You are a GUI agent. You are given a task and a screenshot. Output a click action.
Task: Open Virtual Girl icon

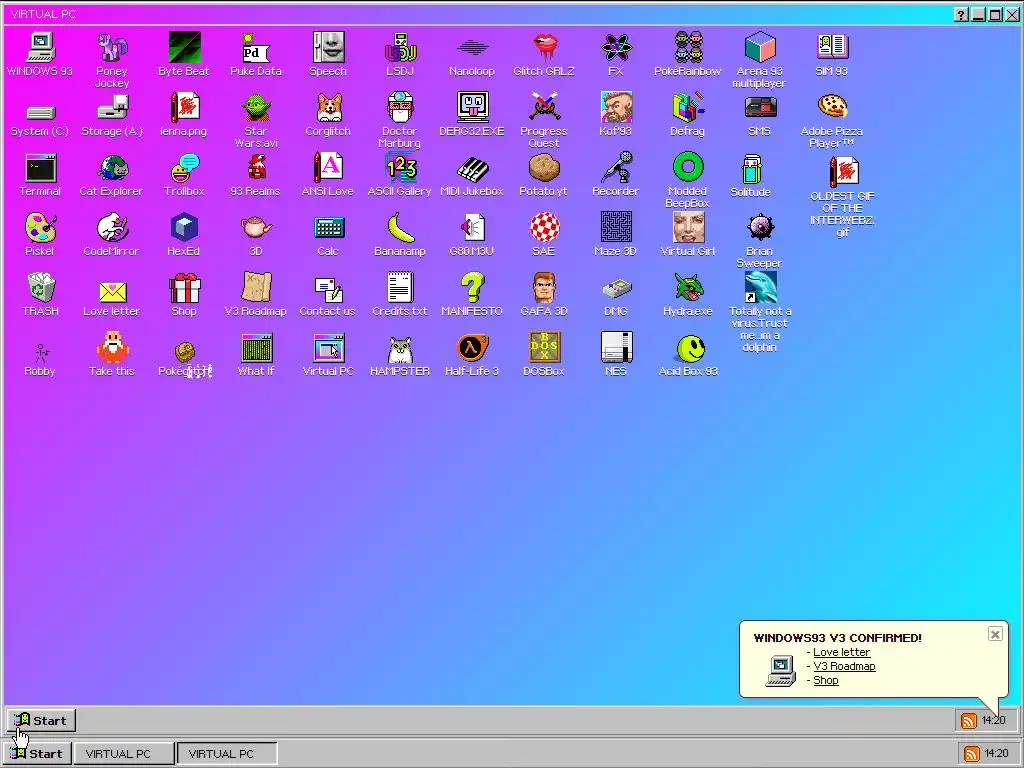tap(688, 227)
